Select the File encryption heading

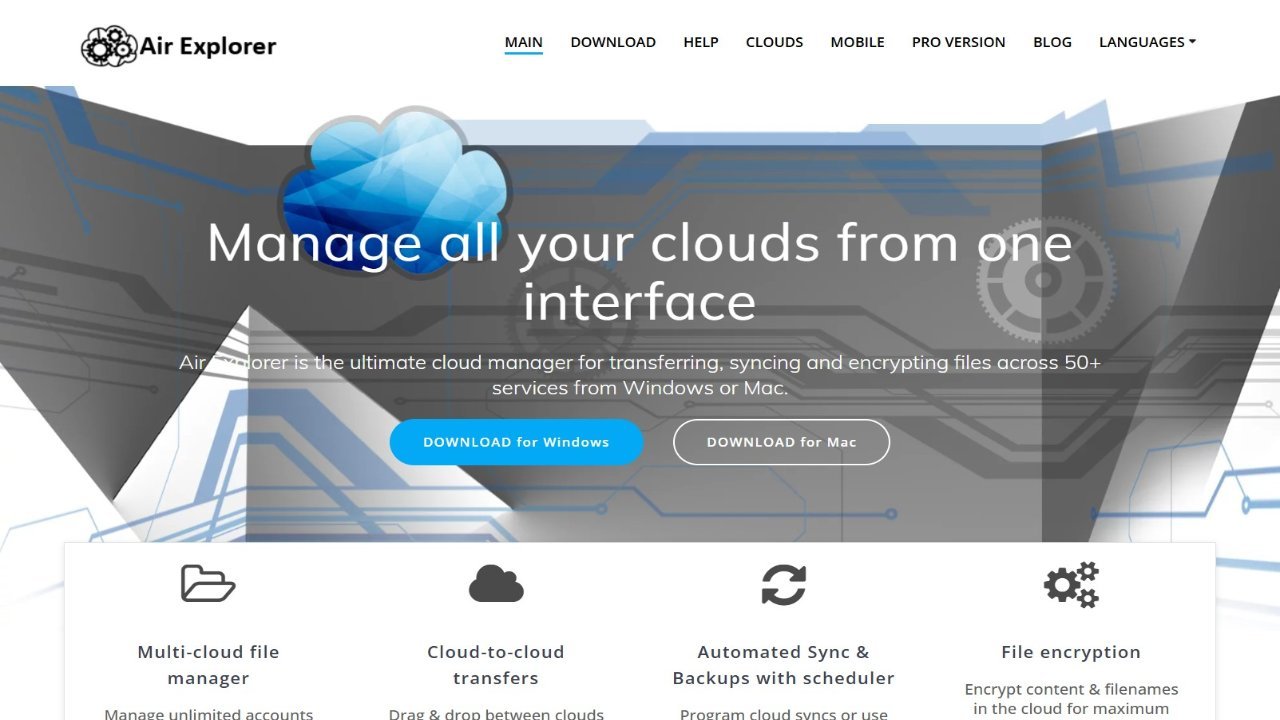1071,652
